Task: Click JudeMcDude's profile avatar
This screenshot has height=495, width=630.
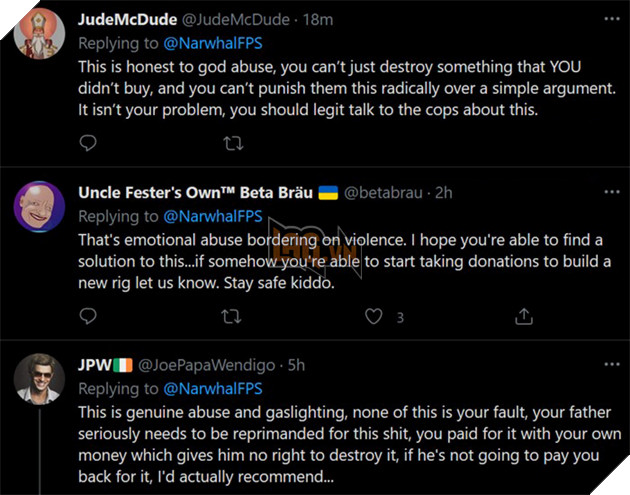Action: (39, 34)
